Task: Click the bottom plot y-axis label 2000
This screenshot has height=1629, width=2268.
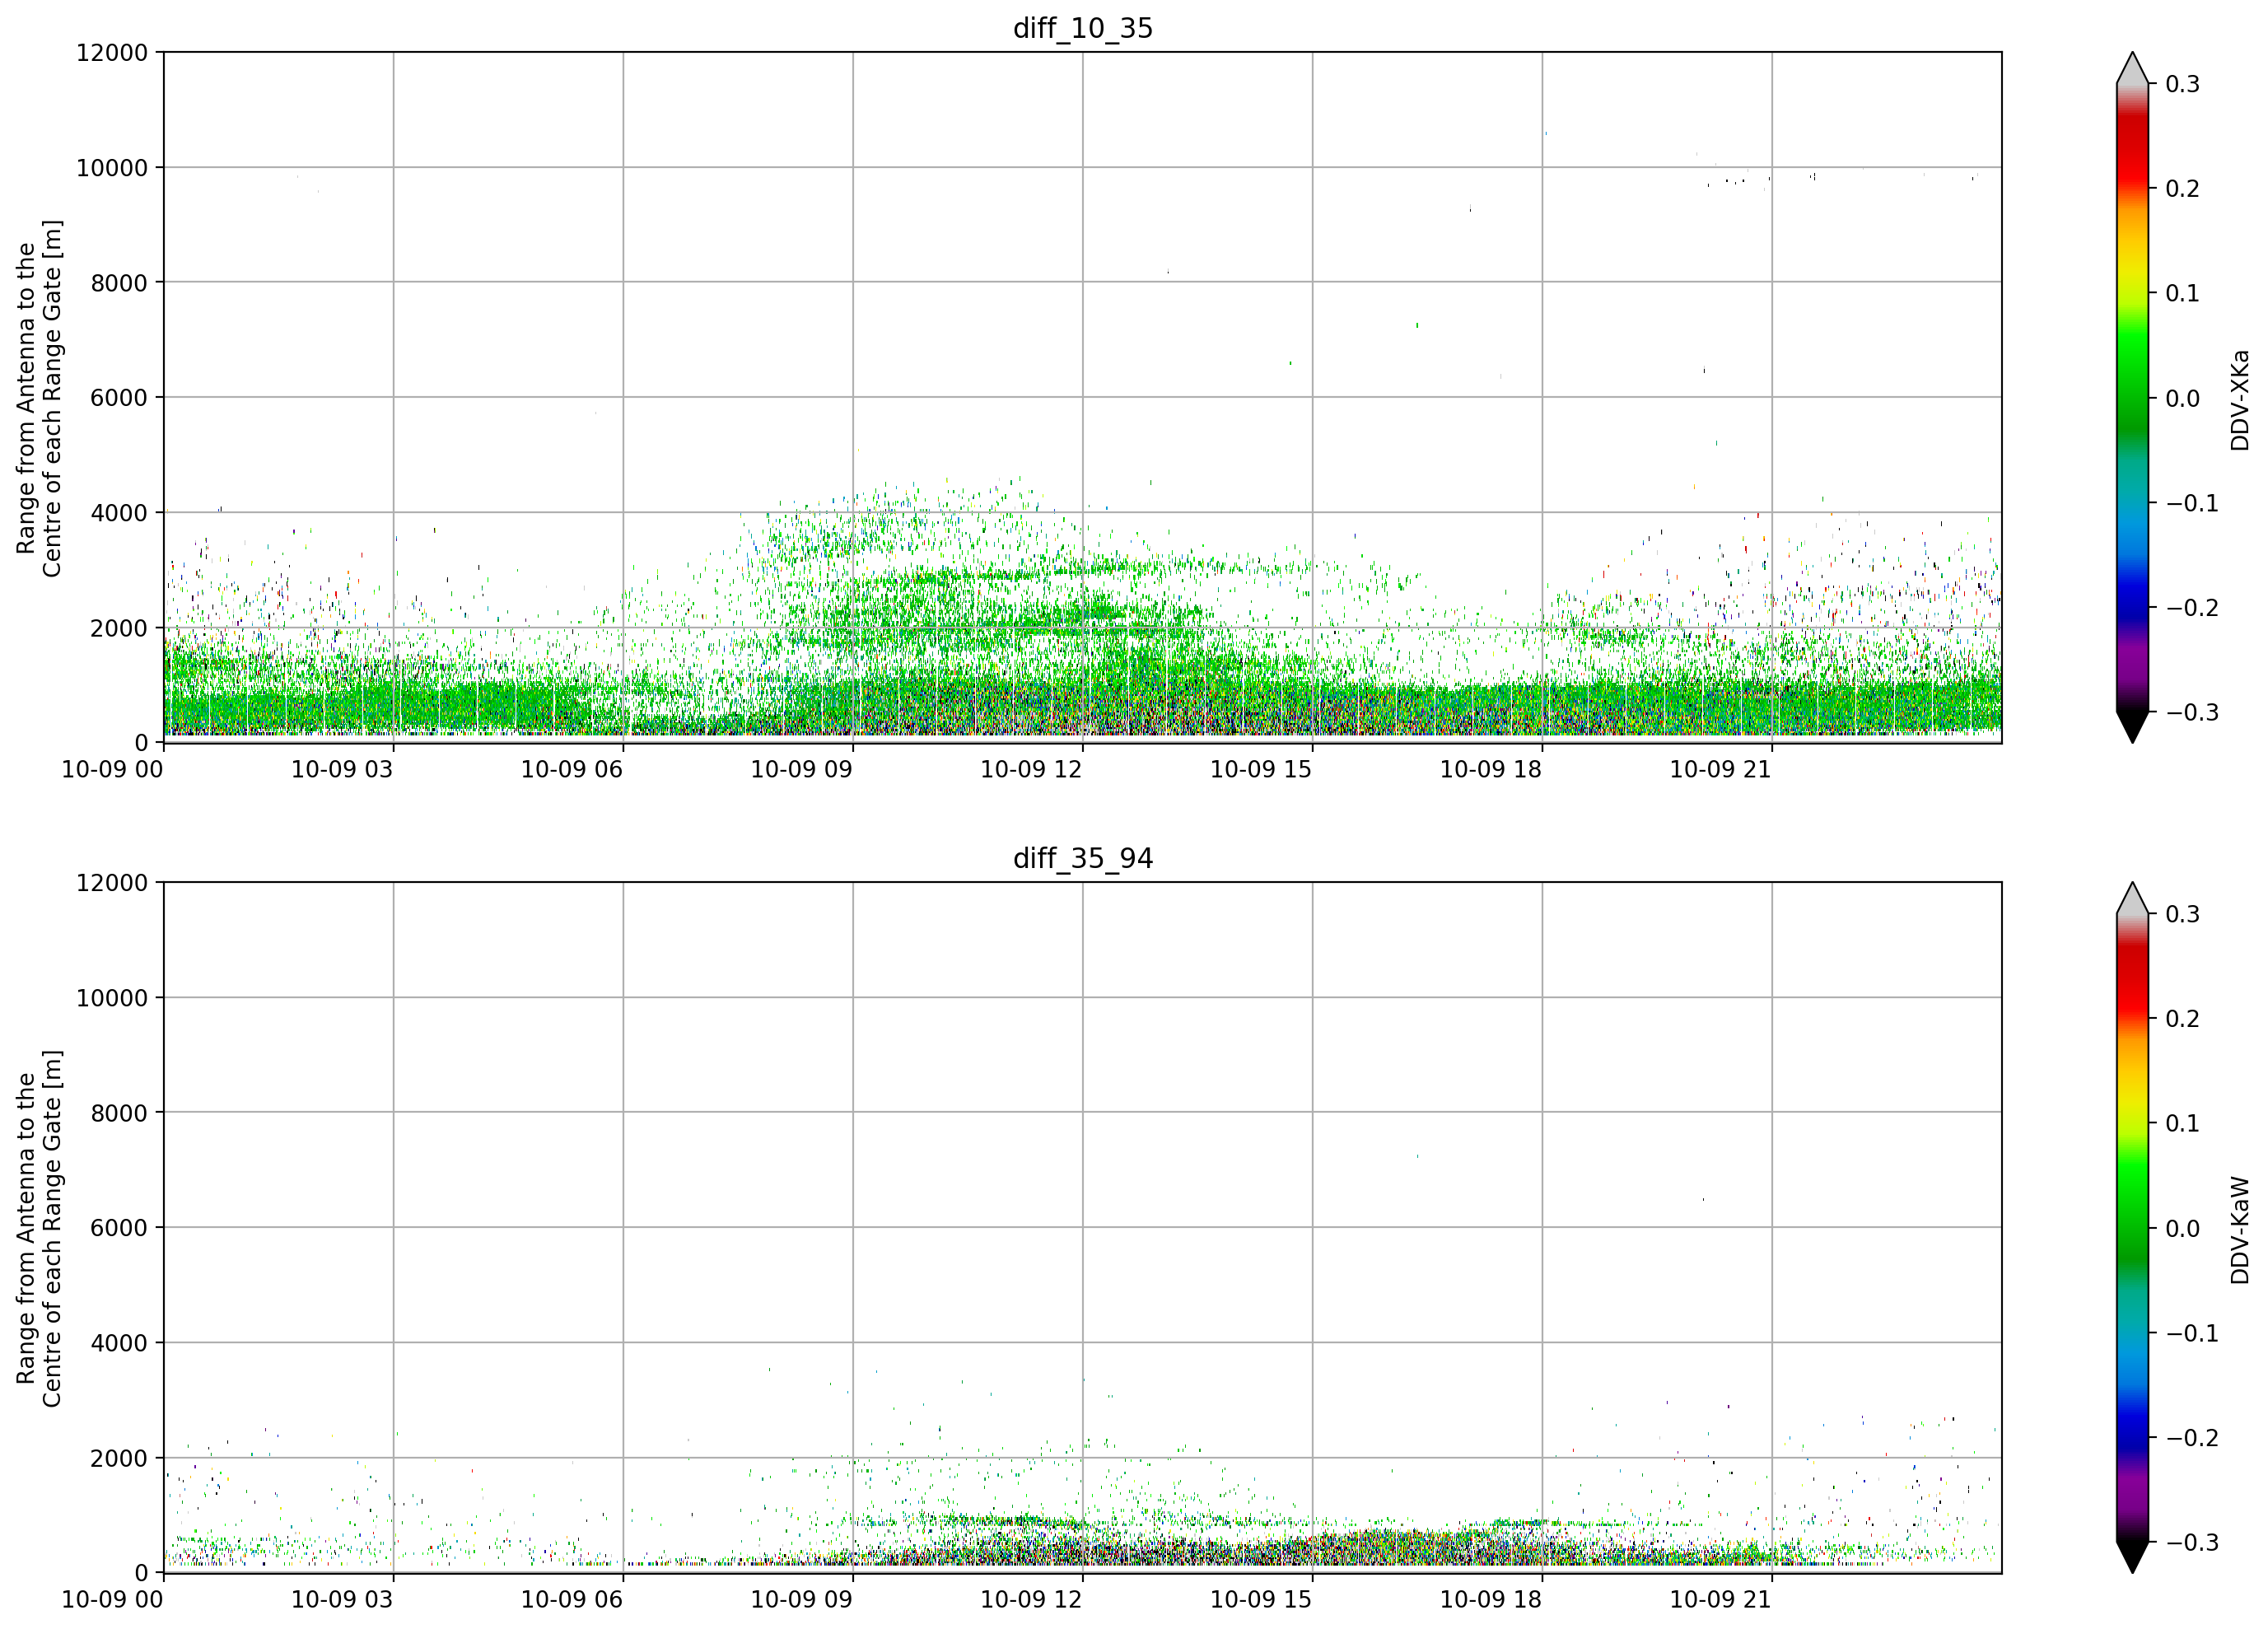Action: pyautogui.click(x=119, y=1458)
